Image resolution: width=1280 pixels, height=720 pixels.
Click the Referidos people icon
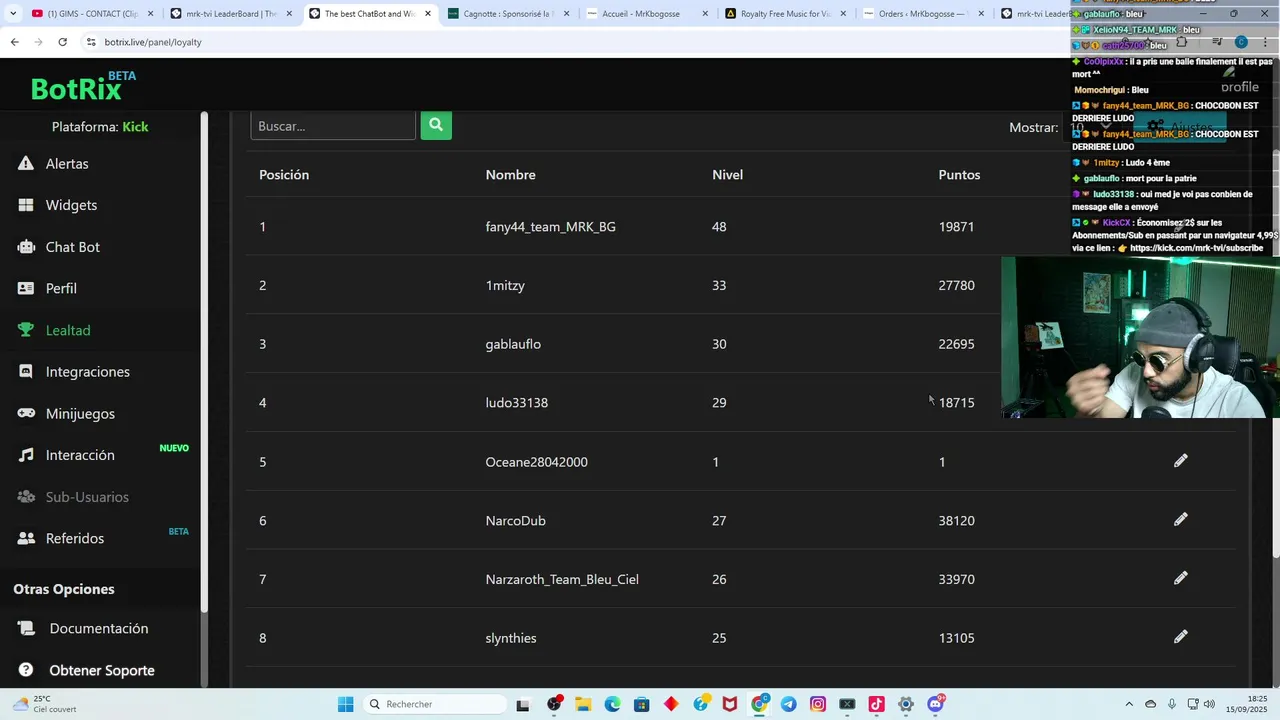26,538
